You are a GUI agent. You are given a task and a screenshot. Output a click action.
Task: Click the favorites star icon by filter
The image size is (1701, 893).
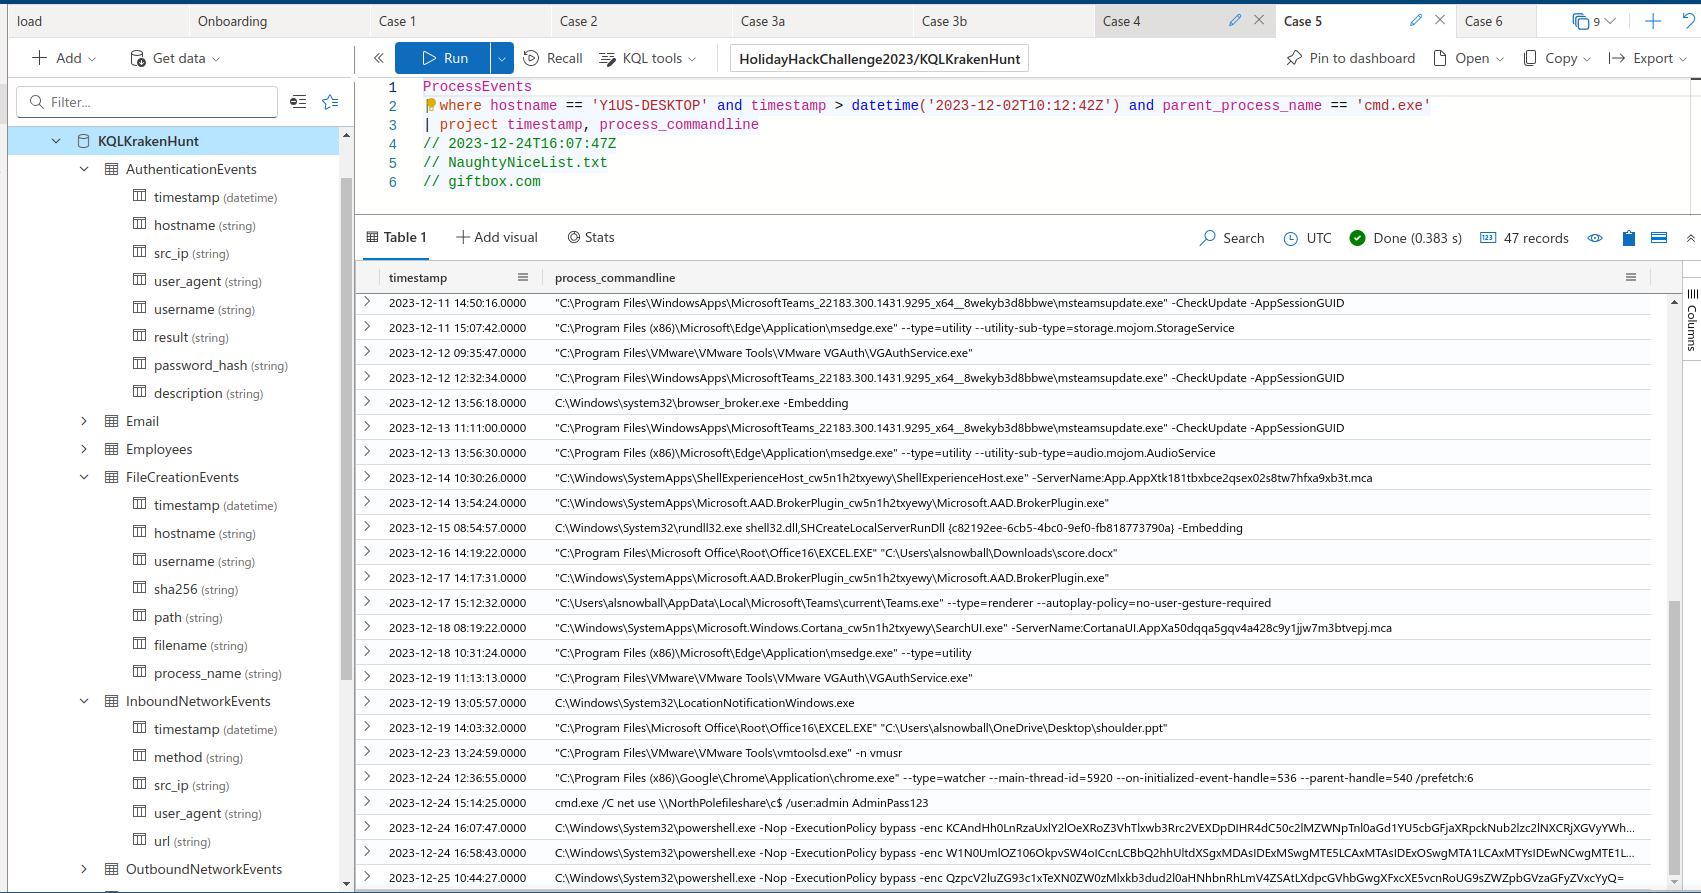point(330,102)
